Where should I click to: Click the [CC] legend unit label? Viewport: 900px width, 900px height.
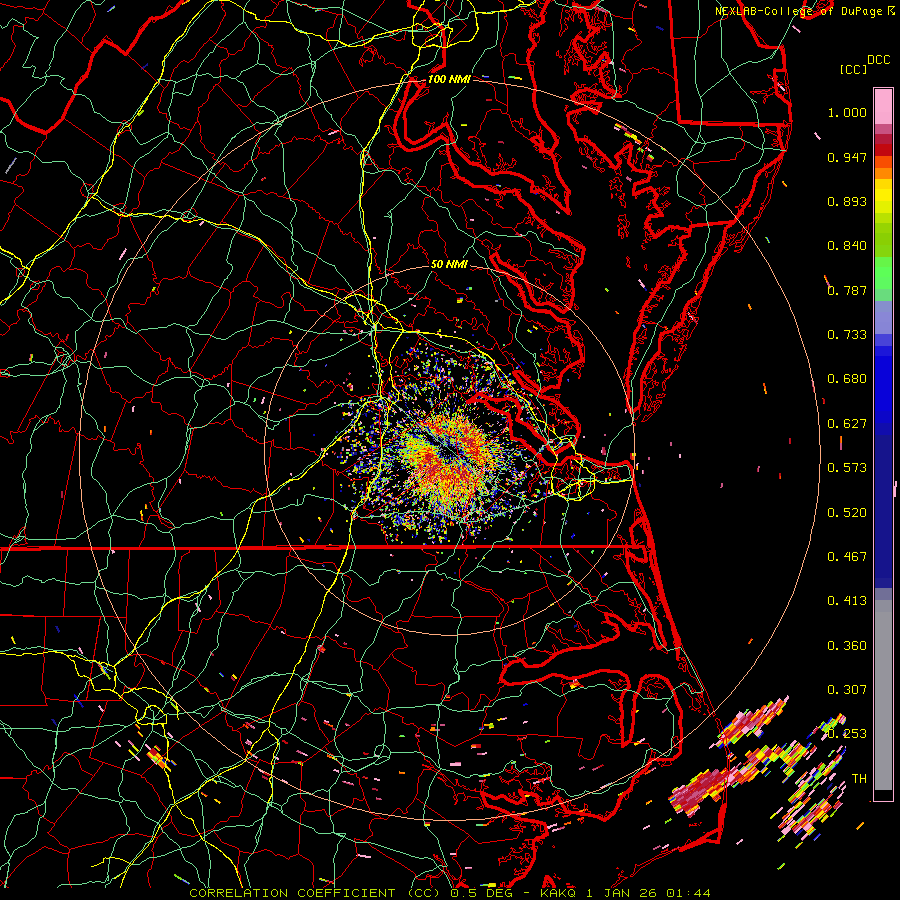(854, 69)
